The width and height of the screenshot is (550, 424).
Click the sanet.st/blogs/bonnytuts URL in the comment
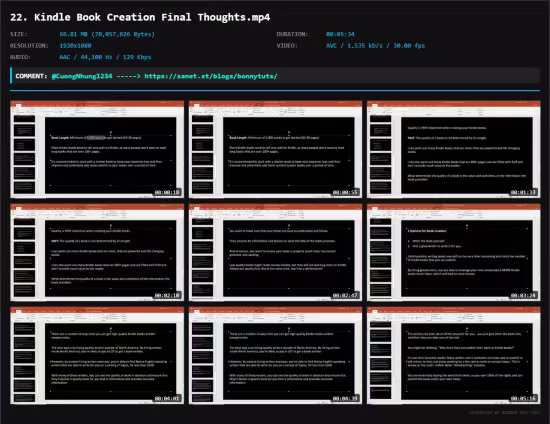coord(211,76)
